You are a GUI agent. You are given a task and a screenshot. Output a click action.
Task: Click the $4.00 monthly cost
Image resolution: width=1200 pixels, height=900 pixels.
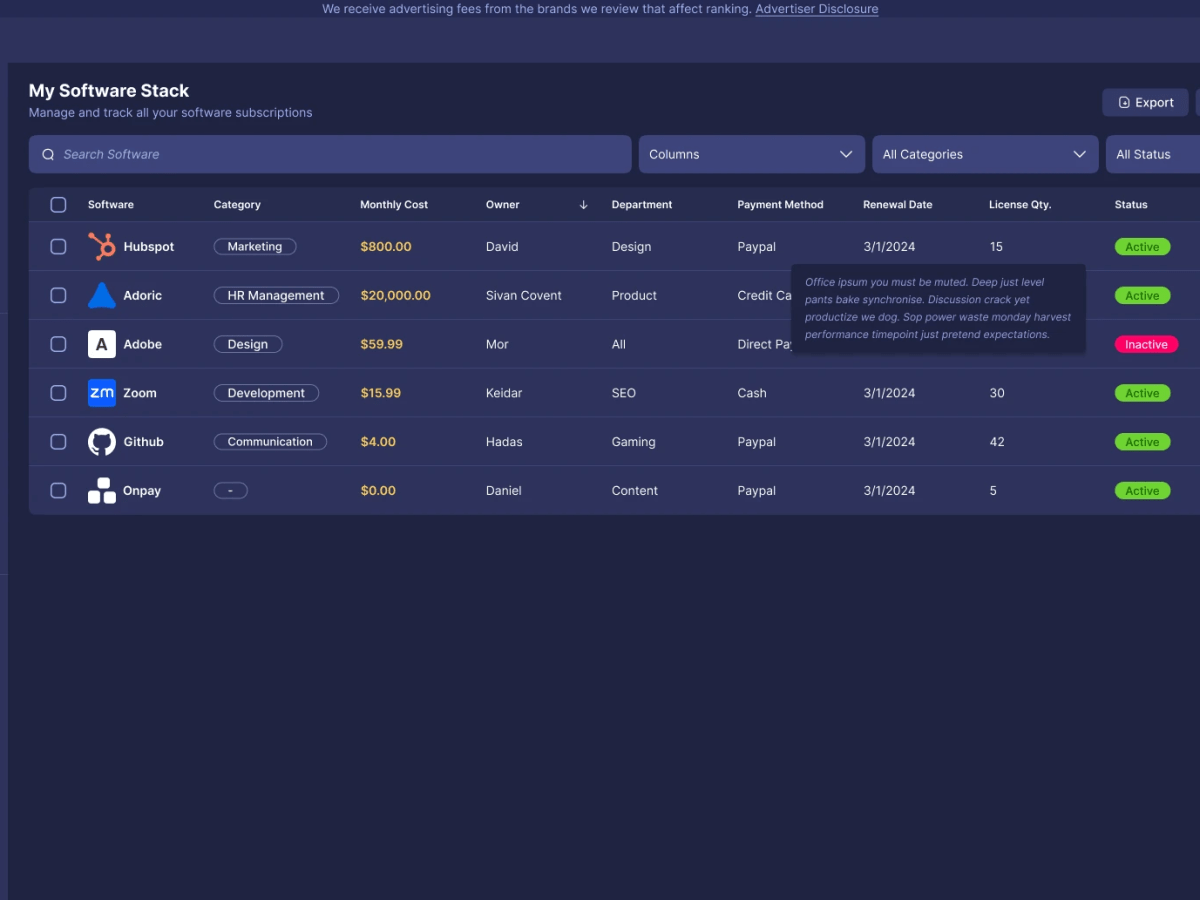point(378,442)
